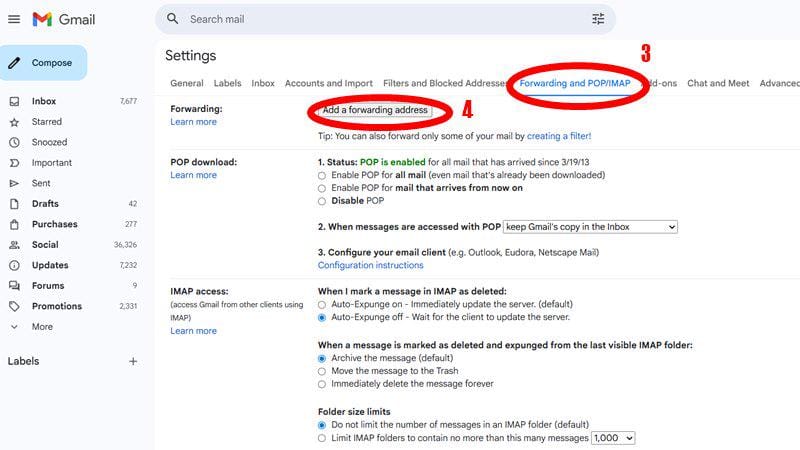This screenshot has height=450, width=800.
Task: Select Enable POP for mail from now on
Action: pyautogui.click(x=321, y=188)
